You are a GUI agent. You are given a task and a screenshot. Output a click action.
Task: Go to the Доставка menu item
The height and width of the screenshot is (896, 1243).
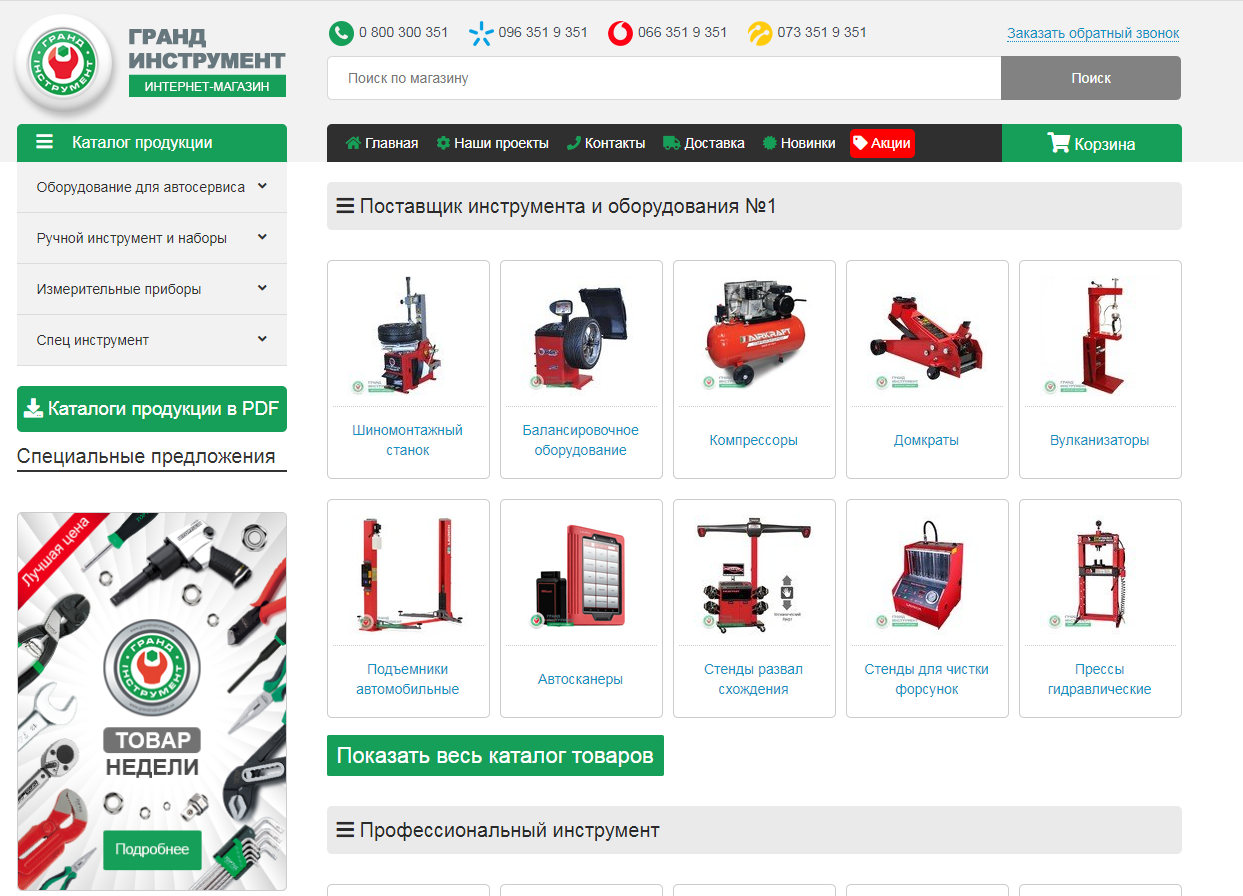pyautogui.click(x=704, y=143)
